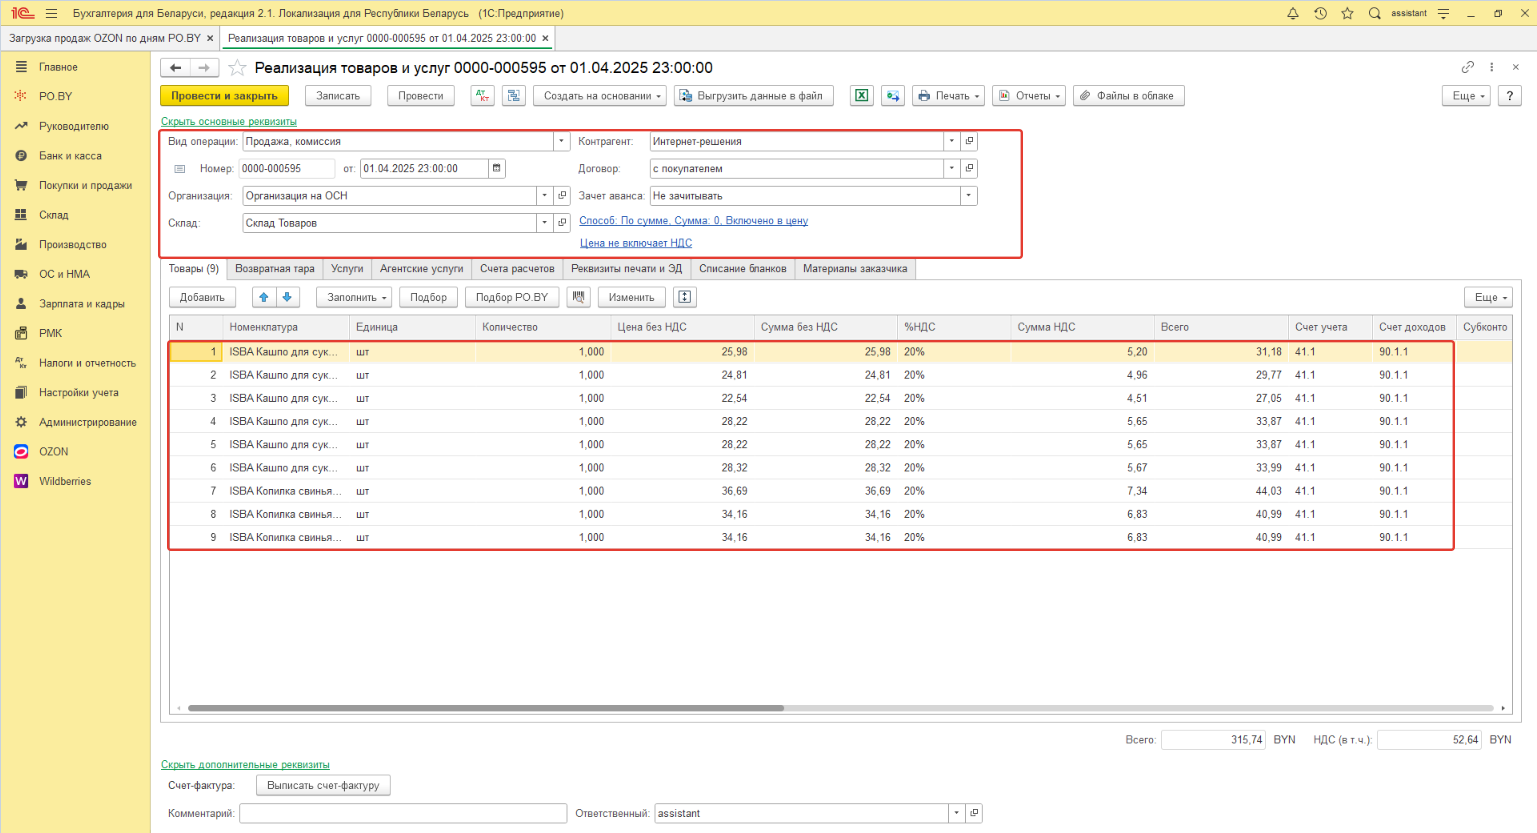Go back with the left arrow button
Screen dimensions: 1537x833
point(176,67)
